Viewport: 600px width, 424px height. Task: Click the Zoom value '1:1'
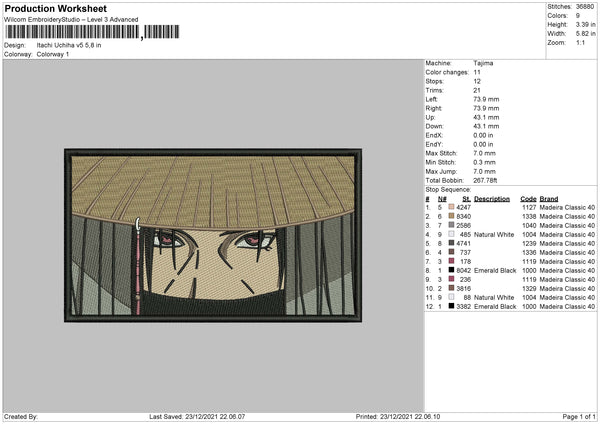pos(580,42)
